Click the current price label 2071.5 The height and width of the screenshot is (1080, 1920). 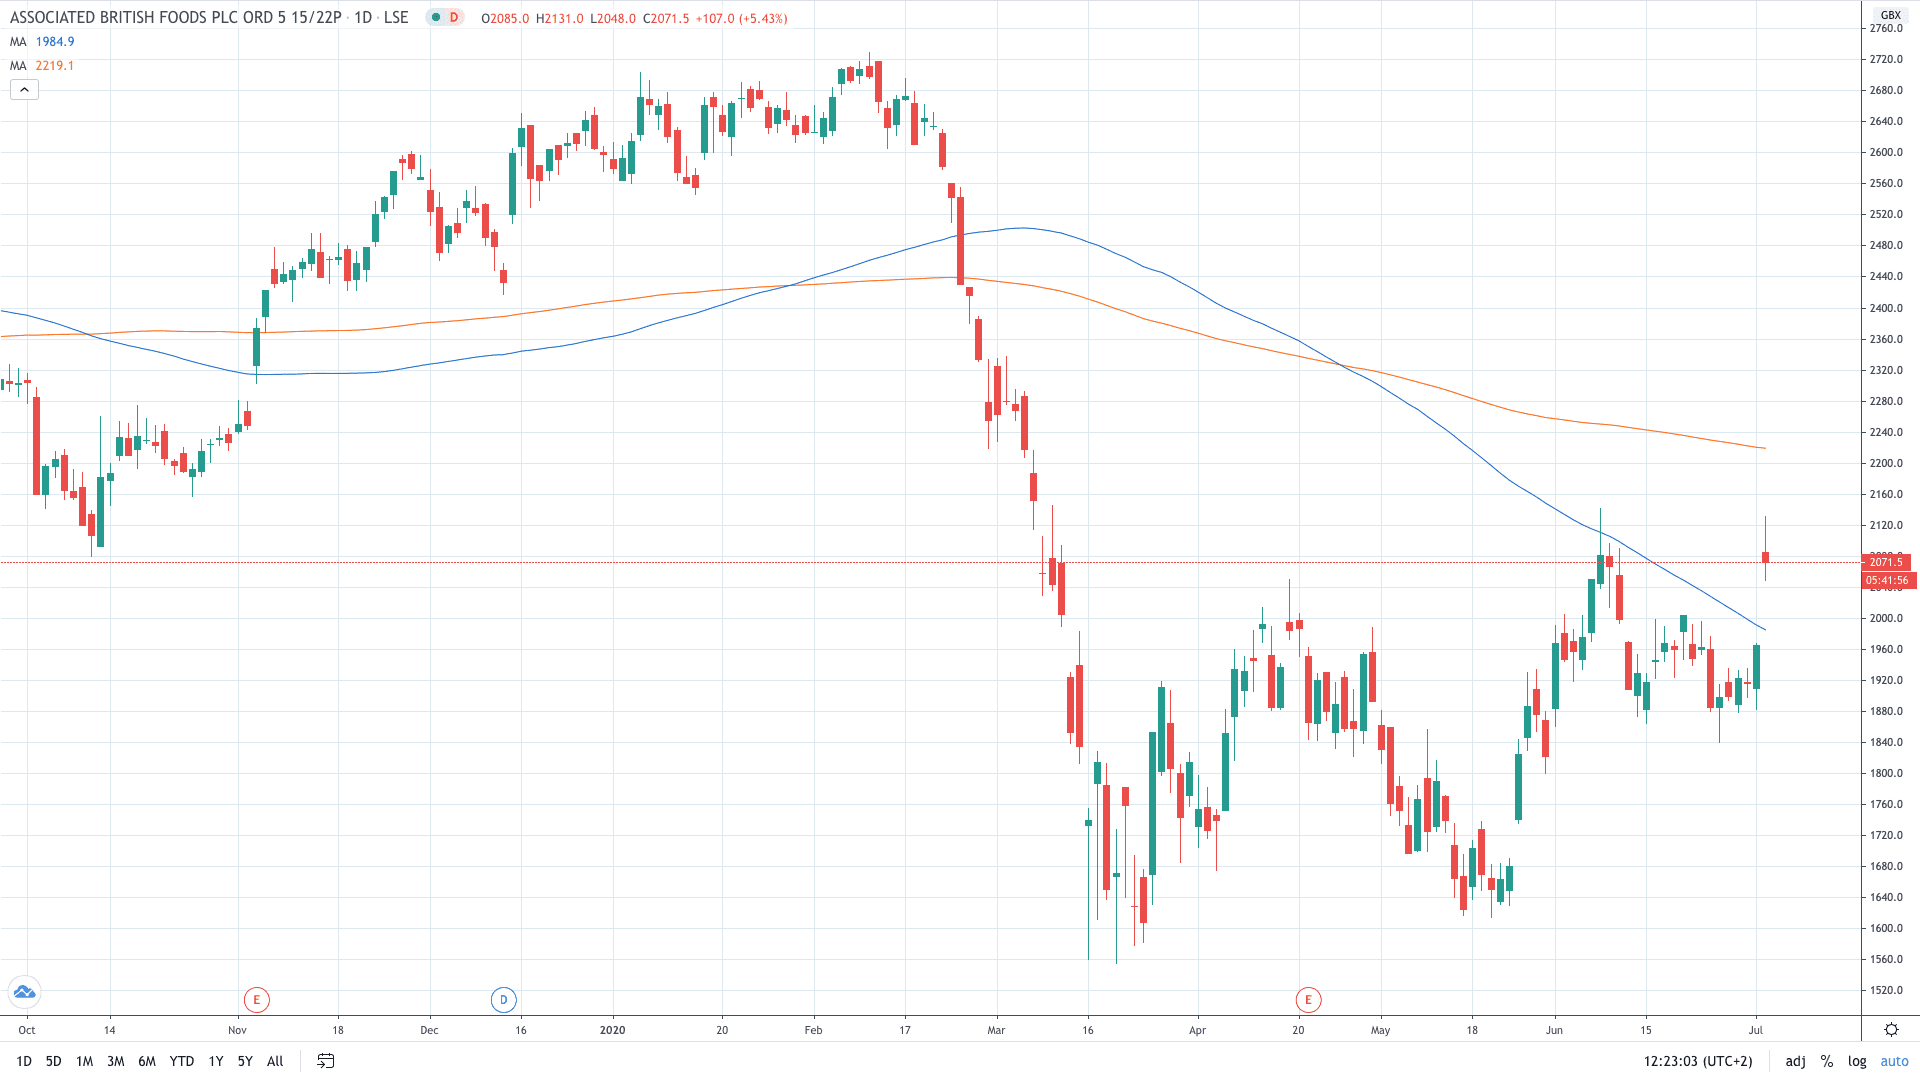click(1886, 562)
